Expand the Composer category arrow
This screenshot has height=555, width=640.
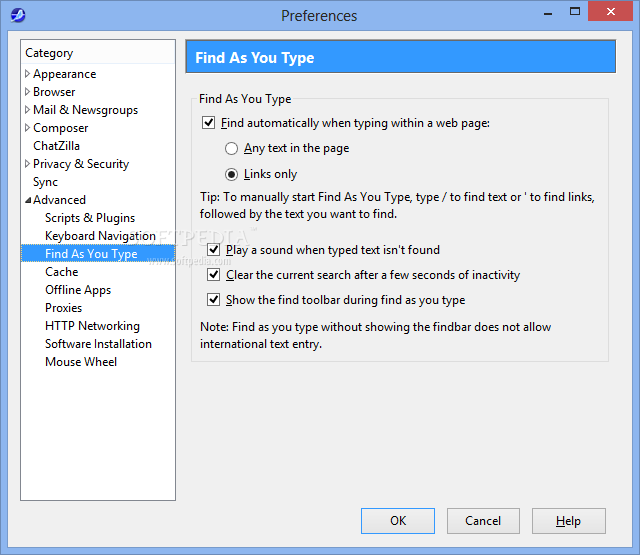click(x=27, y=128)
